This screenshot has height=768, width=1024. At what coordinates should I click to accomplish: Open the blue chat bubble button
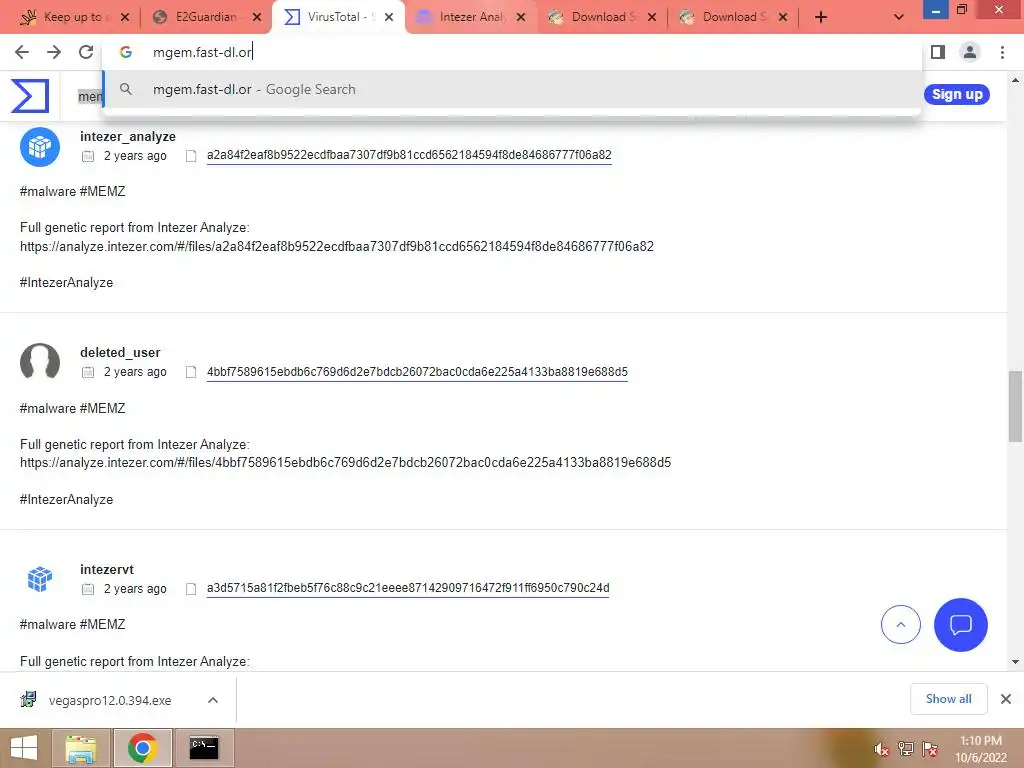961,625
